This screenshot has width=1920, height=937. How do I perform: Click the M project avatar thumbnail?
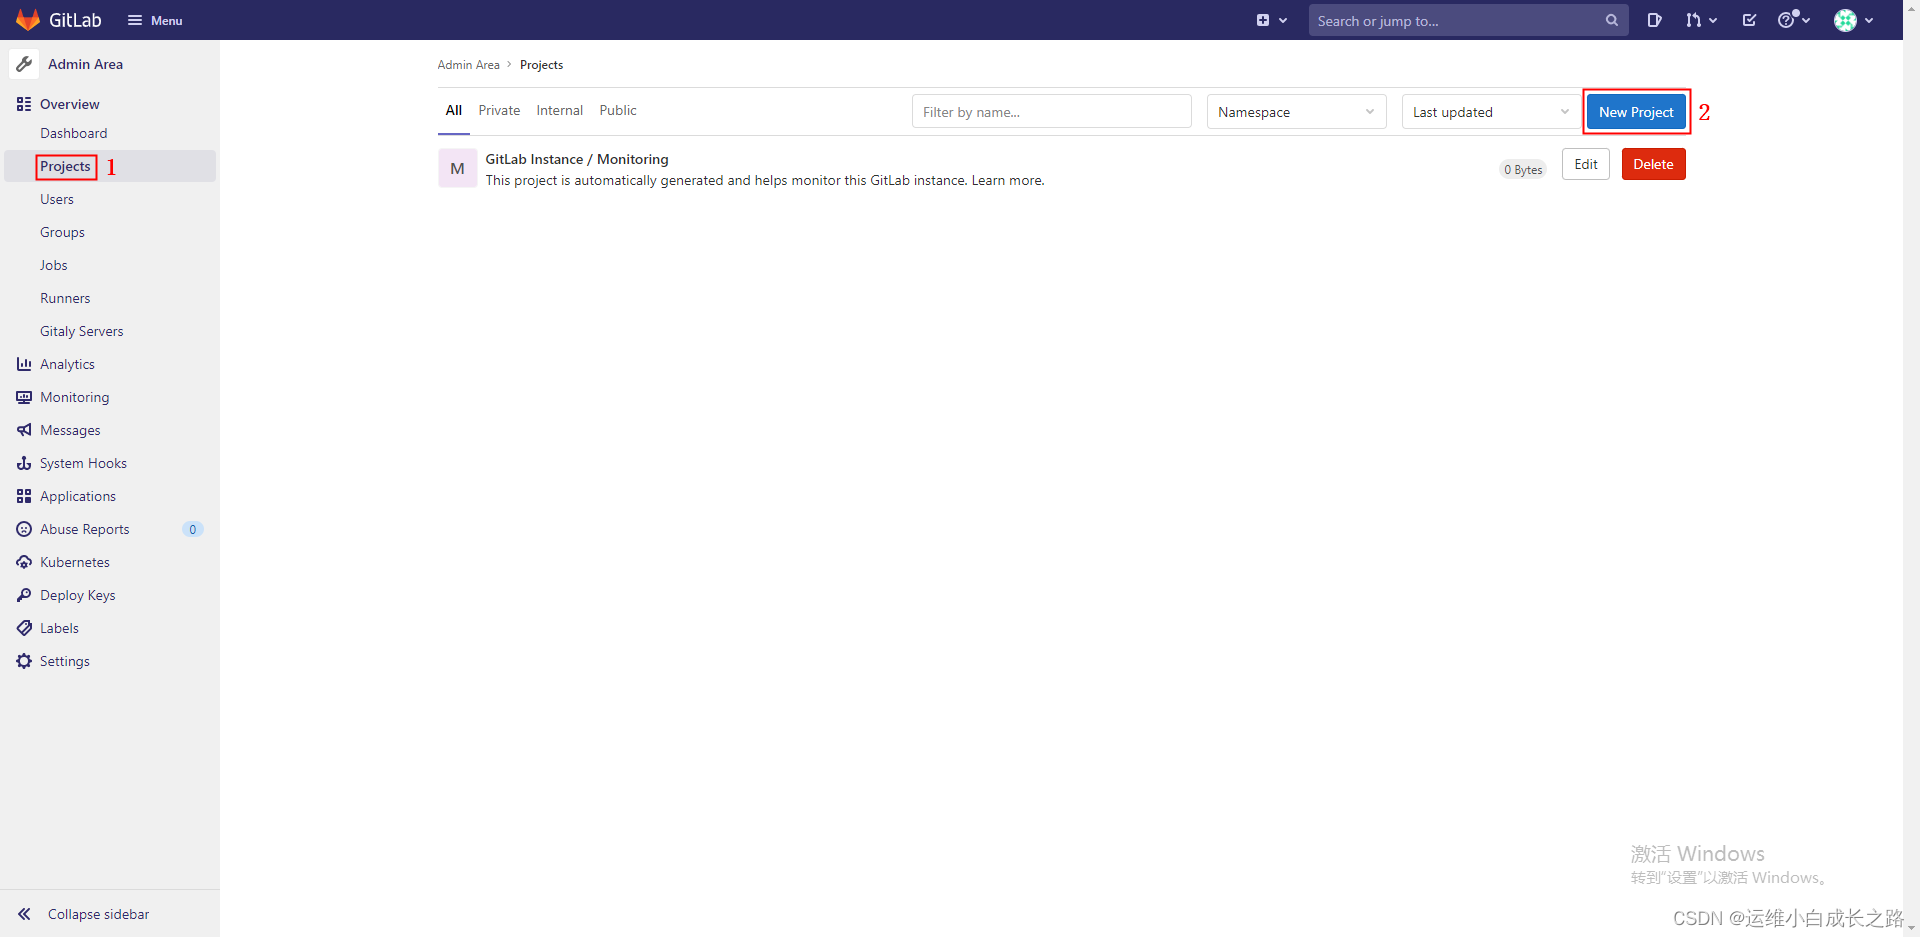point(457,168)
